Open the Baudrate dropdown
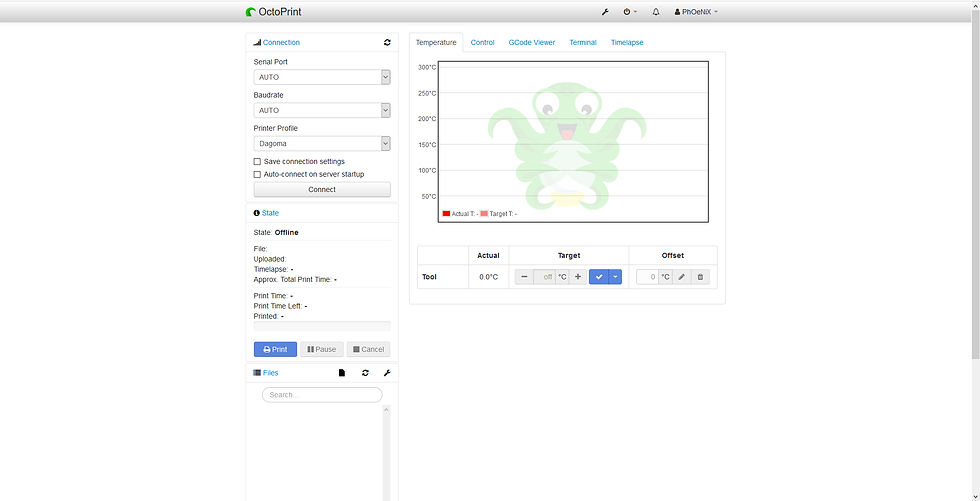 (x=322, y=110)
